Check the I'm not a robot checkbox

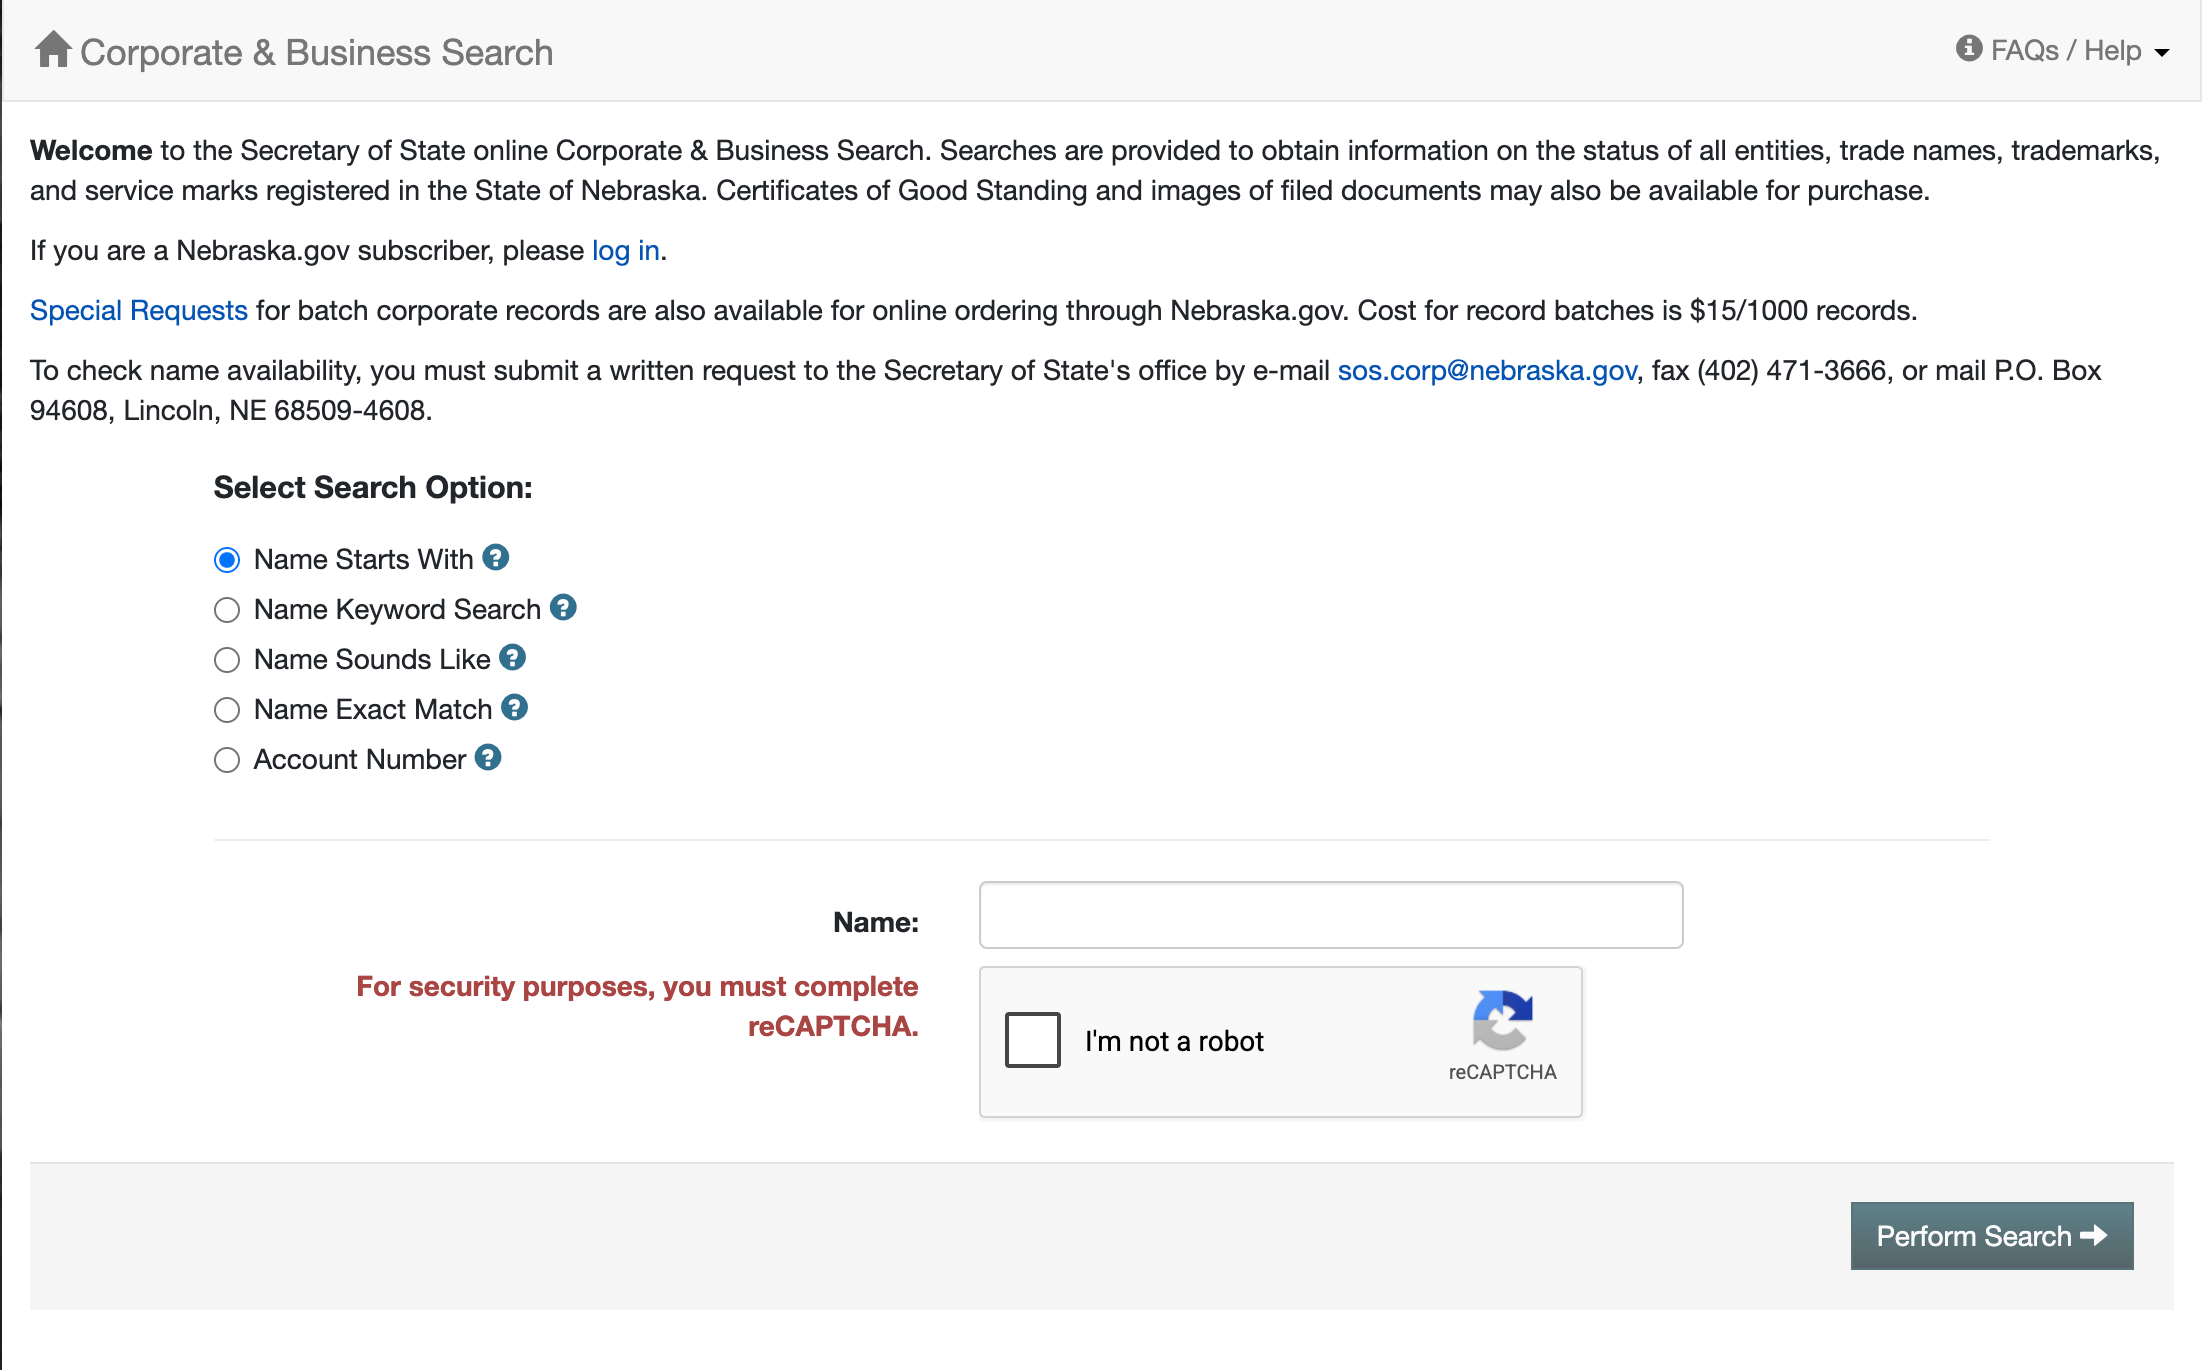1033,1040
